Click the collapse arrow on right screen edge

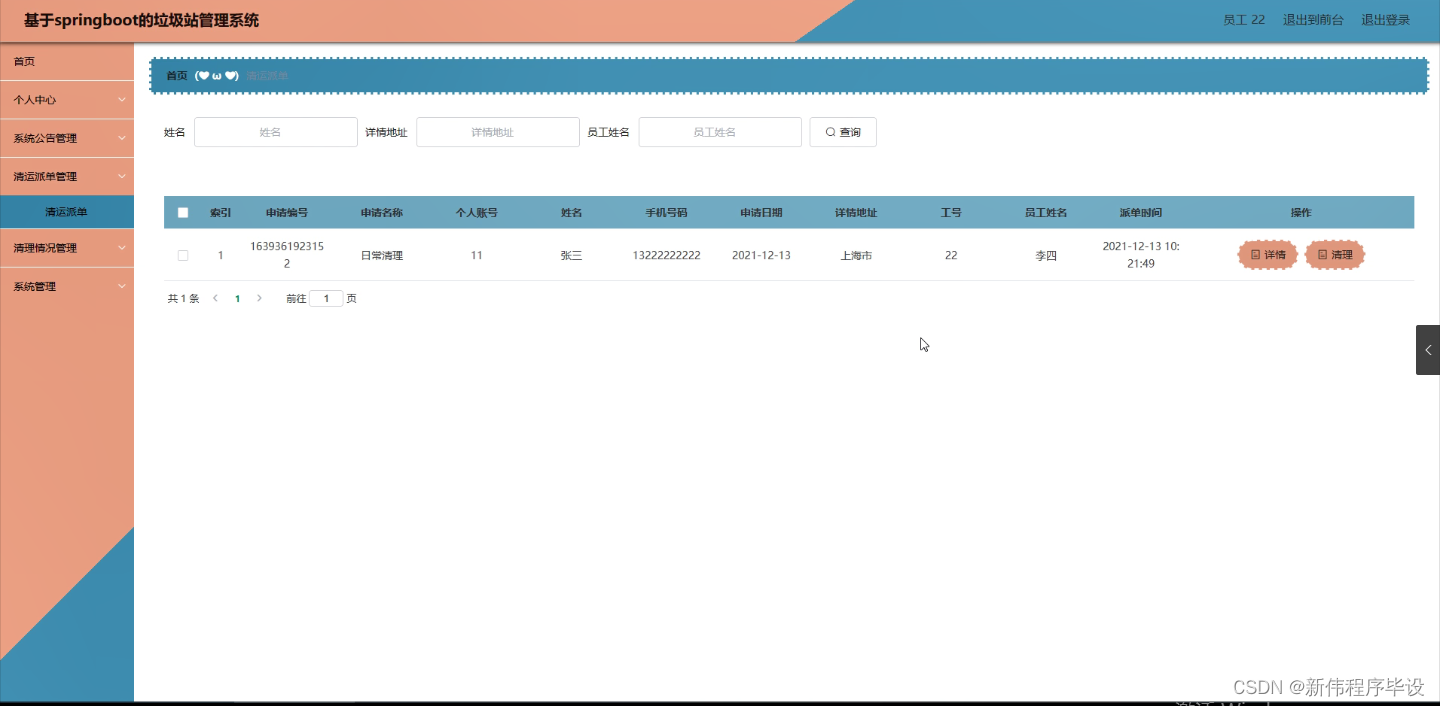[1428, 349]
